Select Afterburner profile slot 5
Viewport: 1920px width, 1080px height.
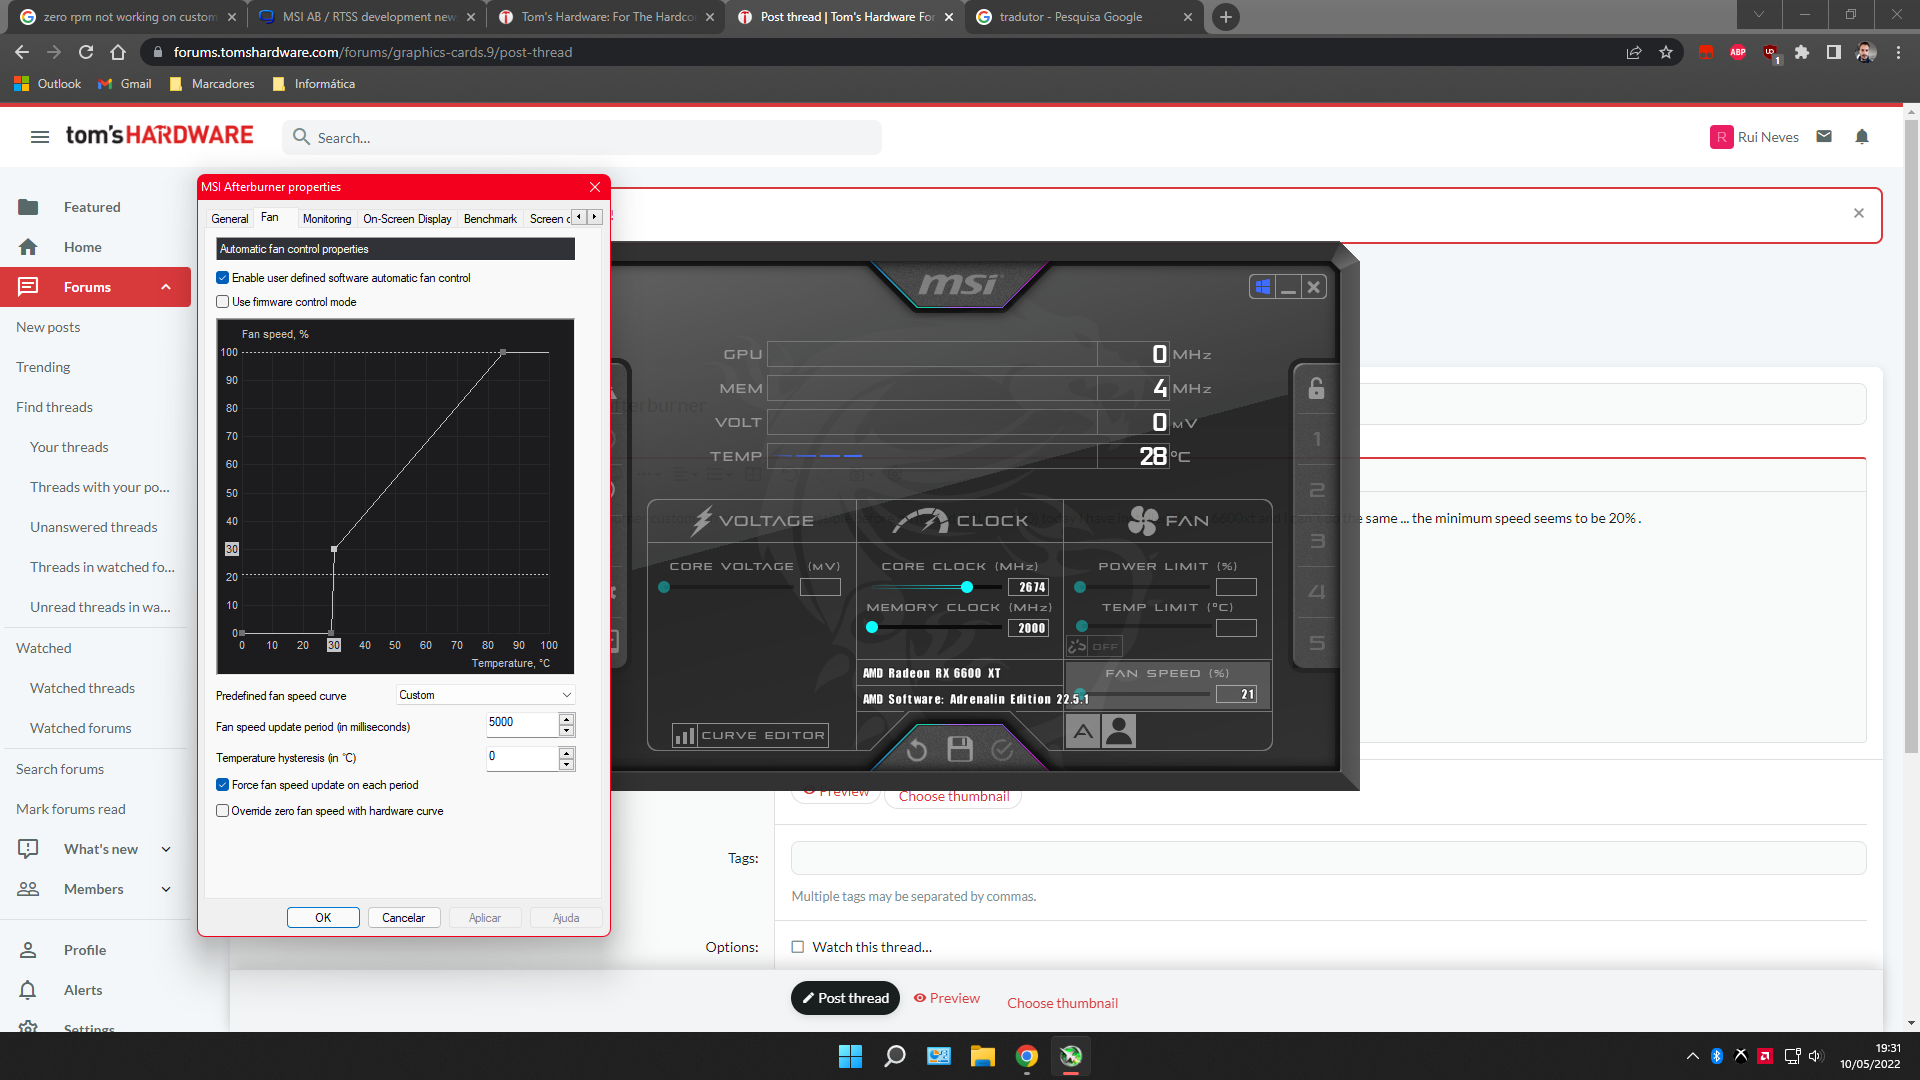(x=1316, y=643)
